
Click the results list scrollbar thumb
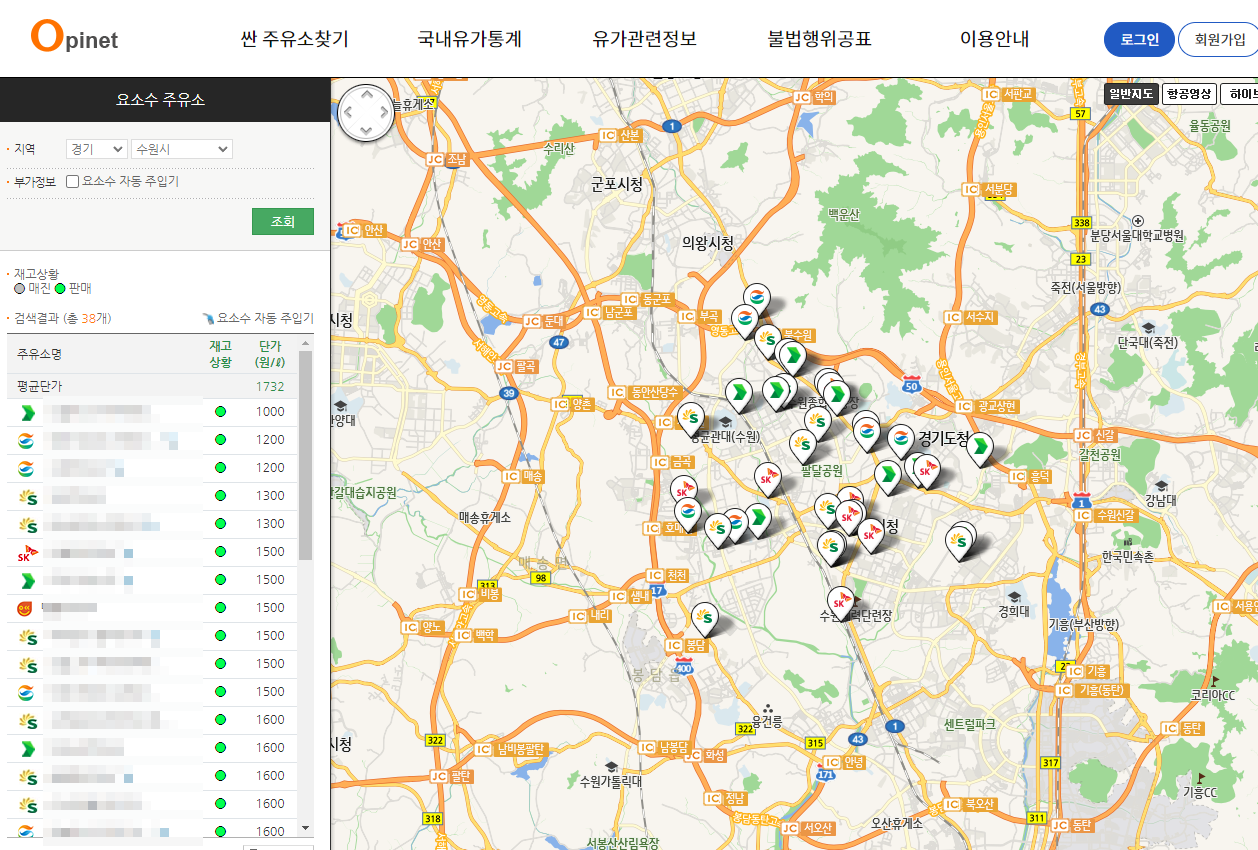point(305,455)
